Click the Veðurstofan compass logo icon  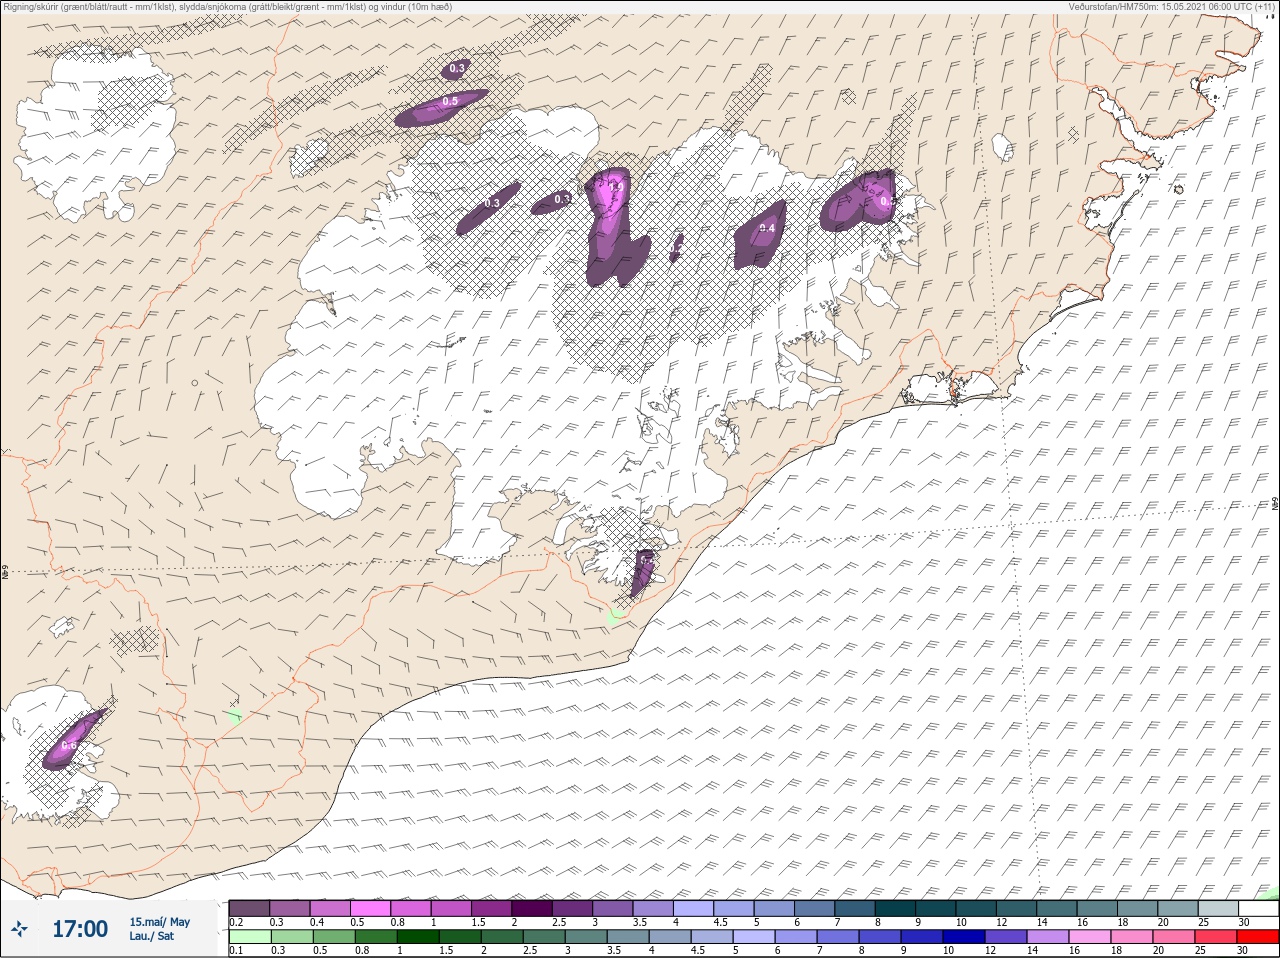(x=19, y=929)
